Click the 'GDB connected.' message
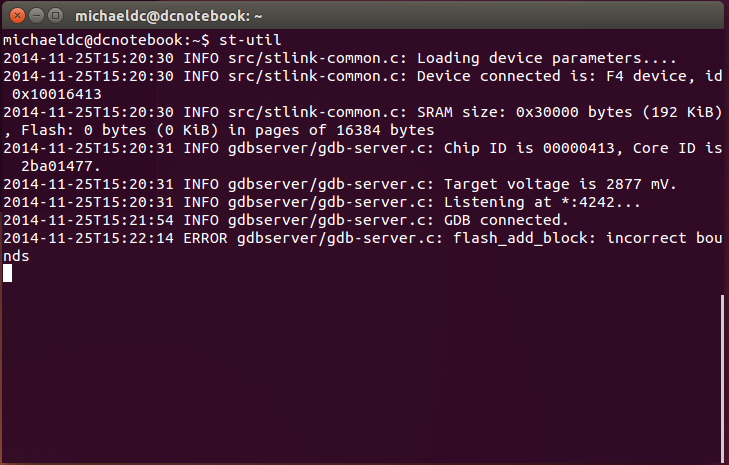This screenshot has width=729, height=465. tap(505, 220)
